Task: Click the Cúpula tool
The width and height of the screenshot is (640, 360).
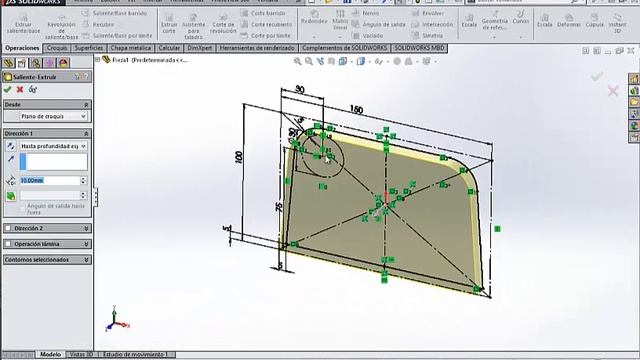Action: pyautogui.click(x=594, y=20)
